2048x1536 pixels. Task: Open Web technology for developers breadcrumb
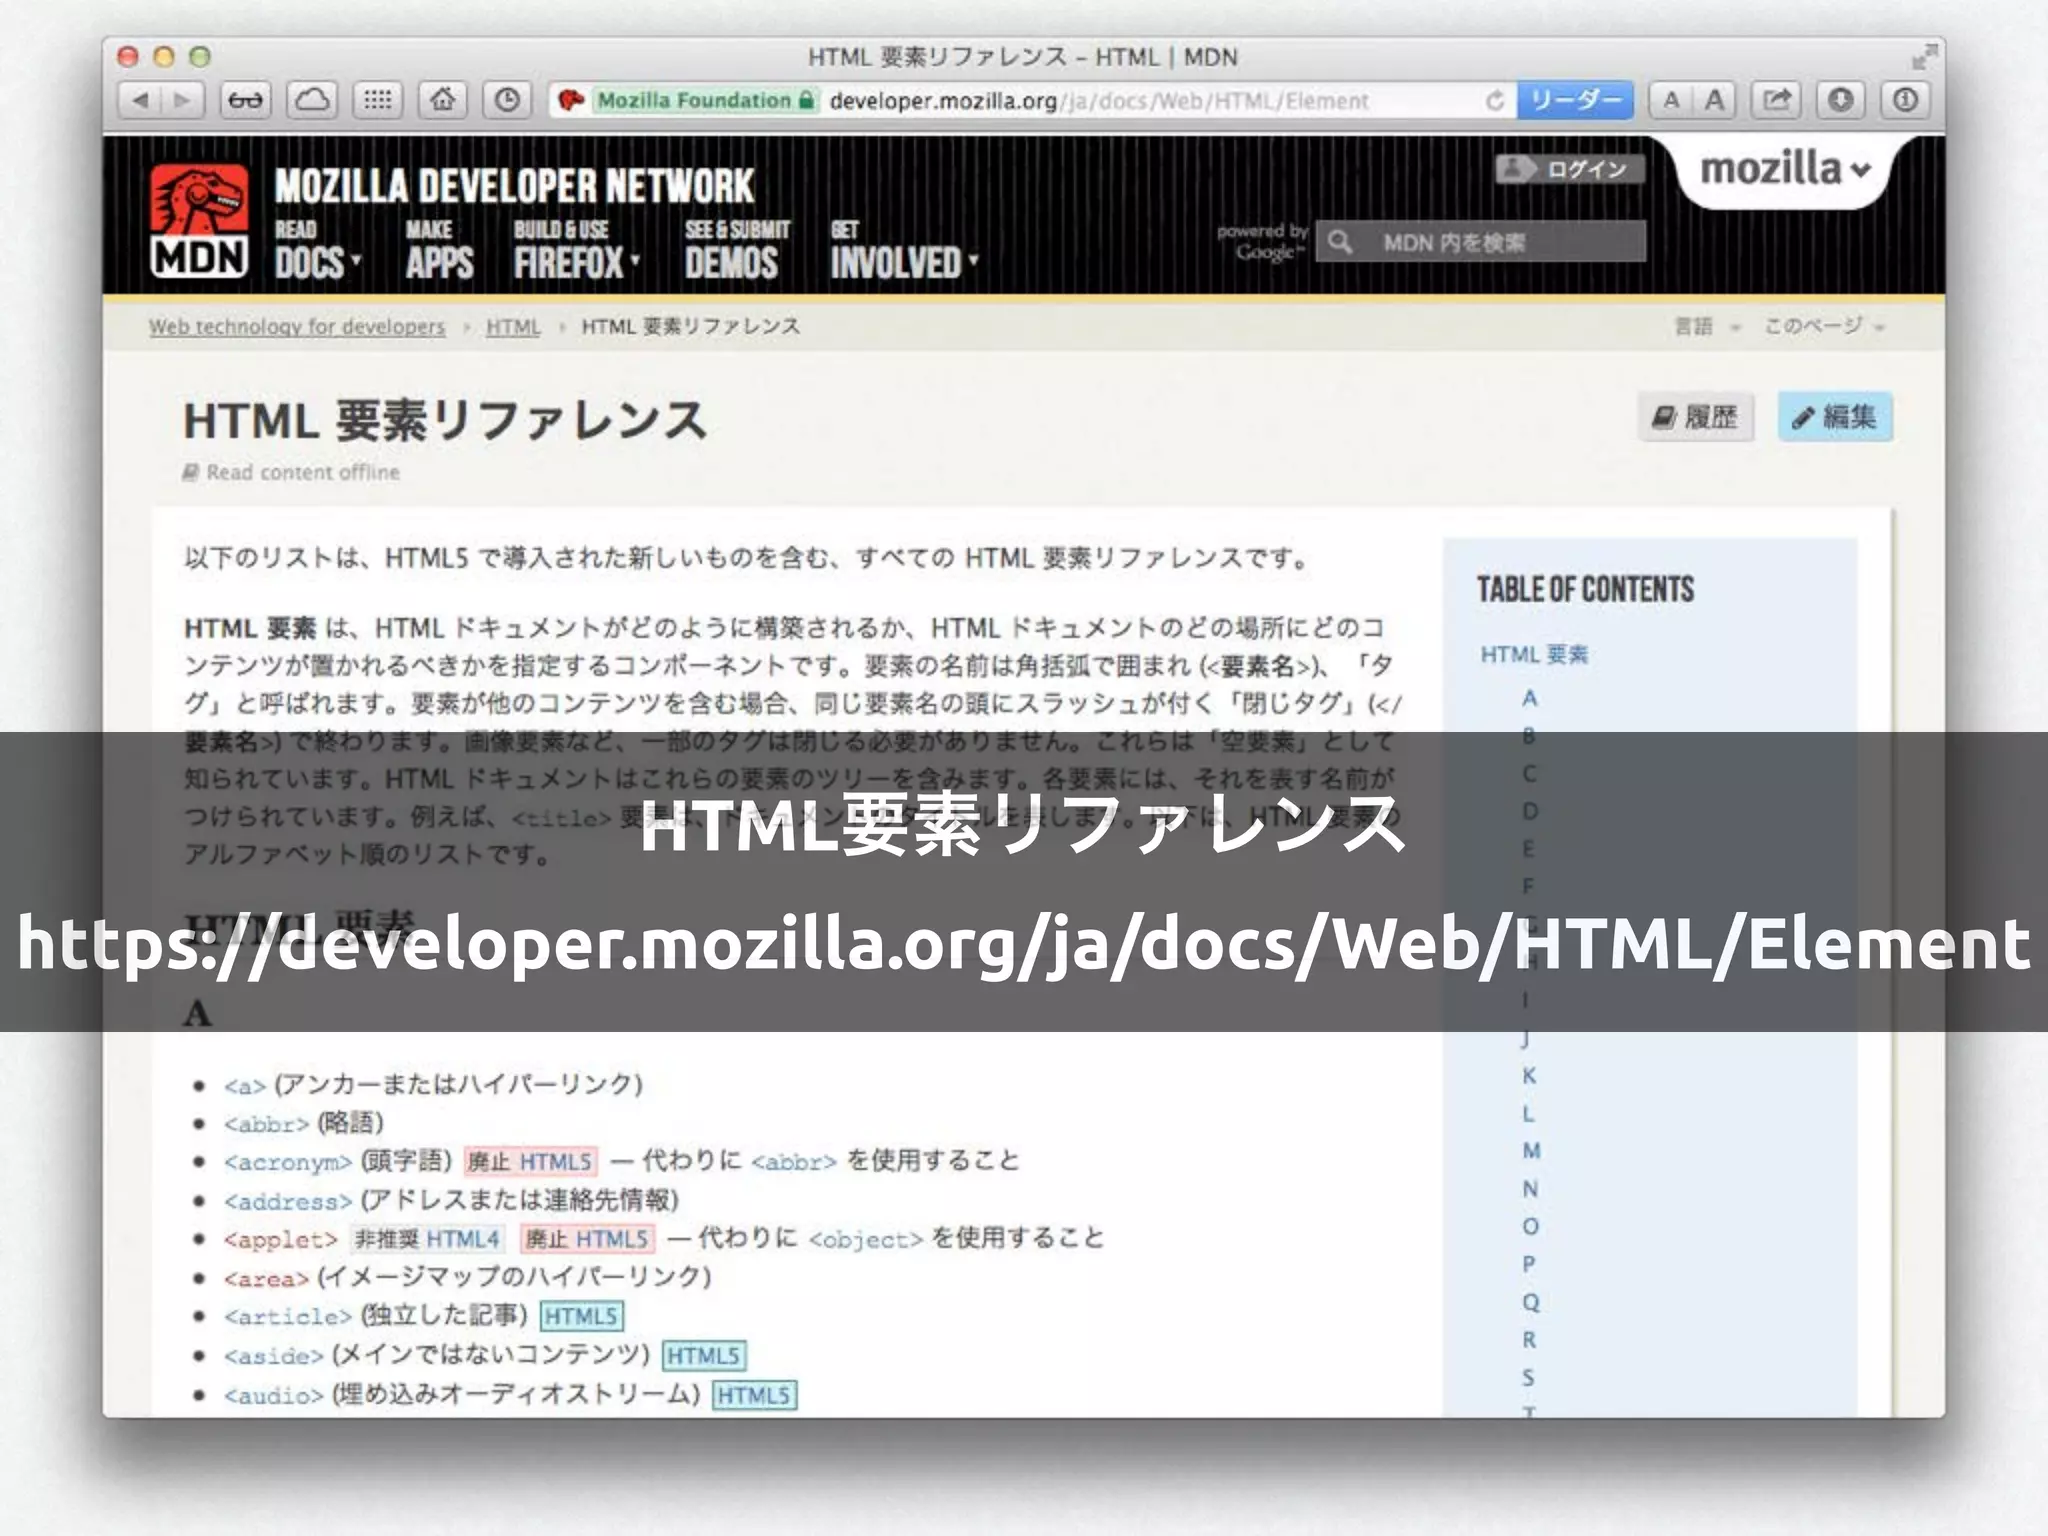tap(297, 327)
